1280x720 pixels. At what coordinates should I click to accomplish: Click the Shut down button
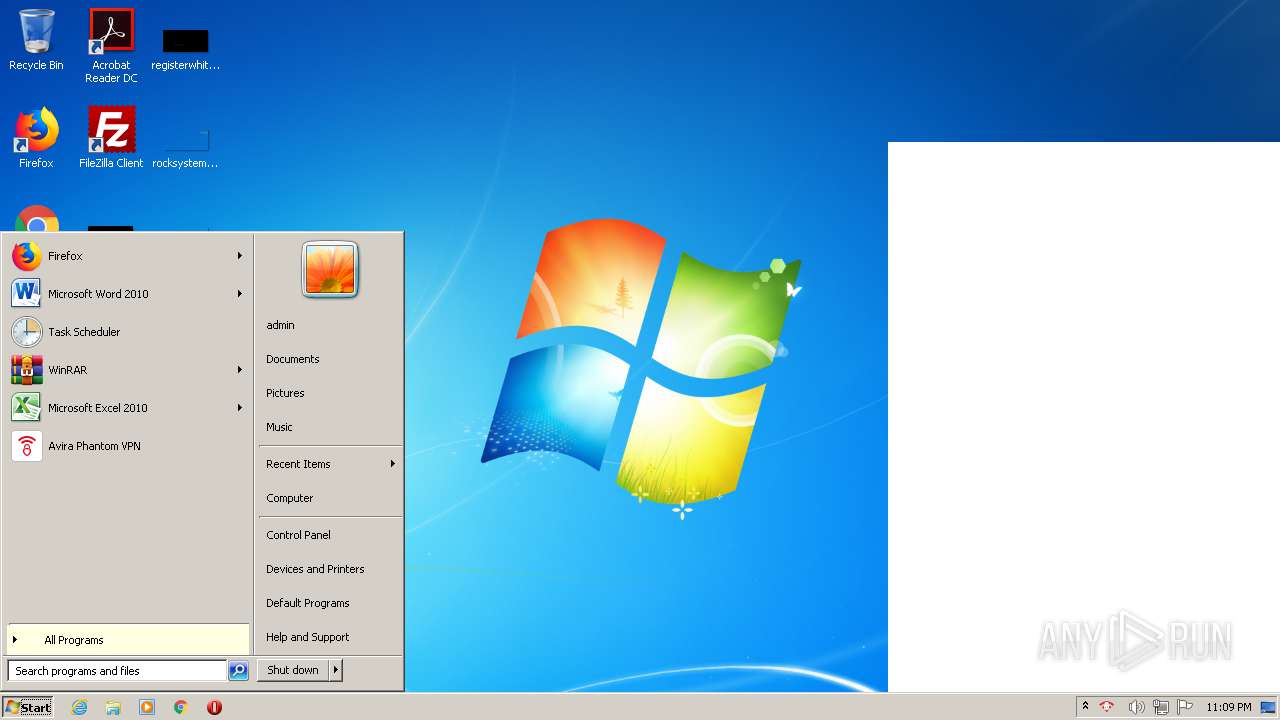(x=293, y=670)
